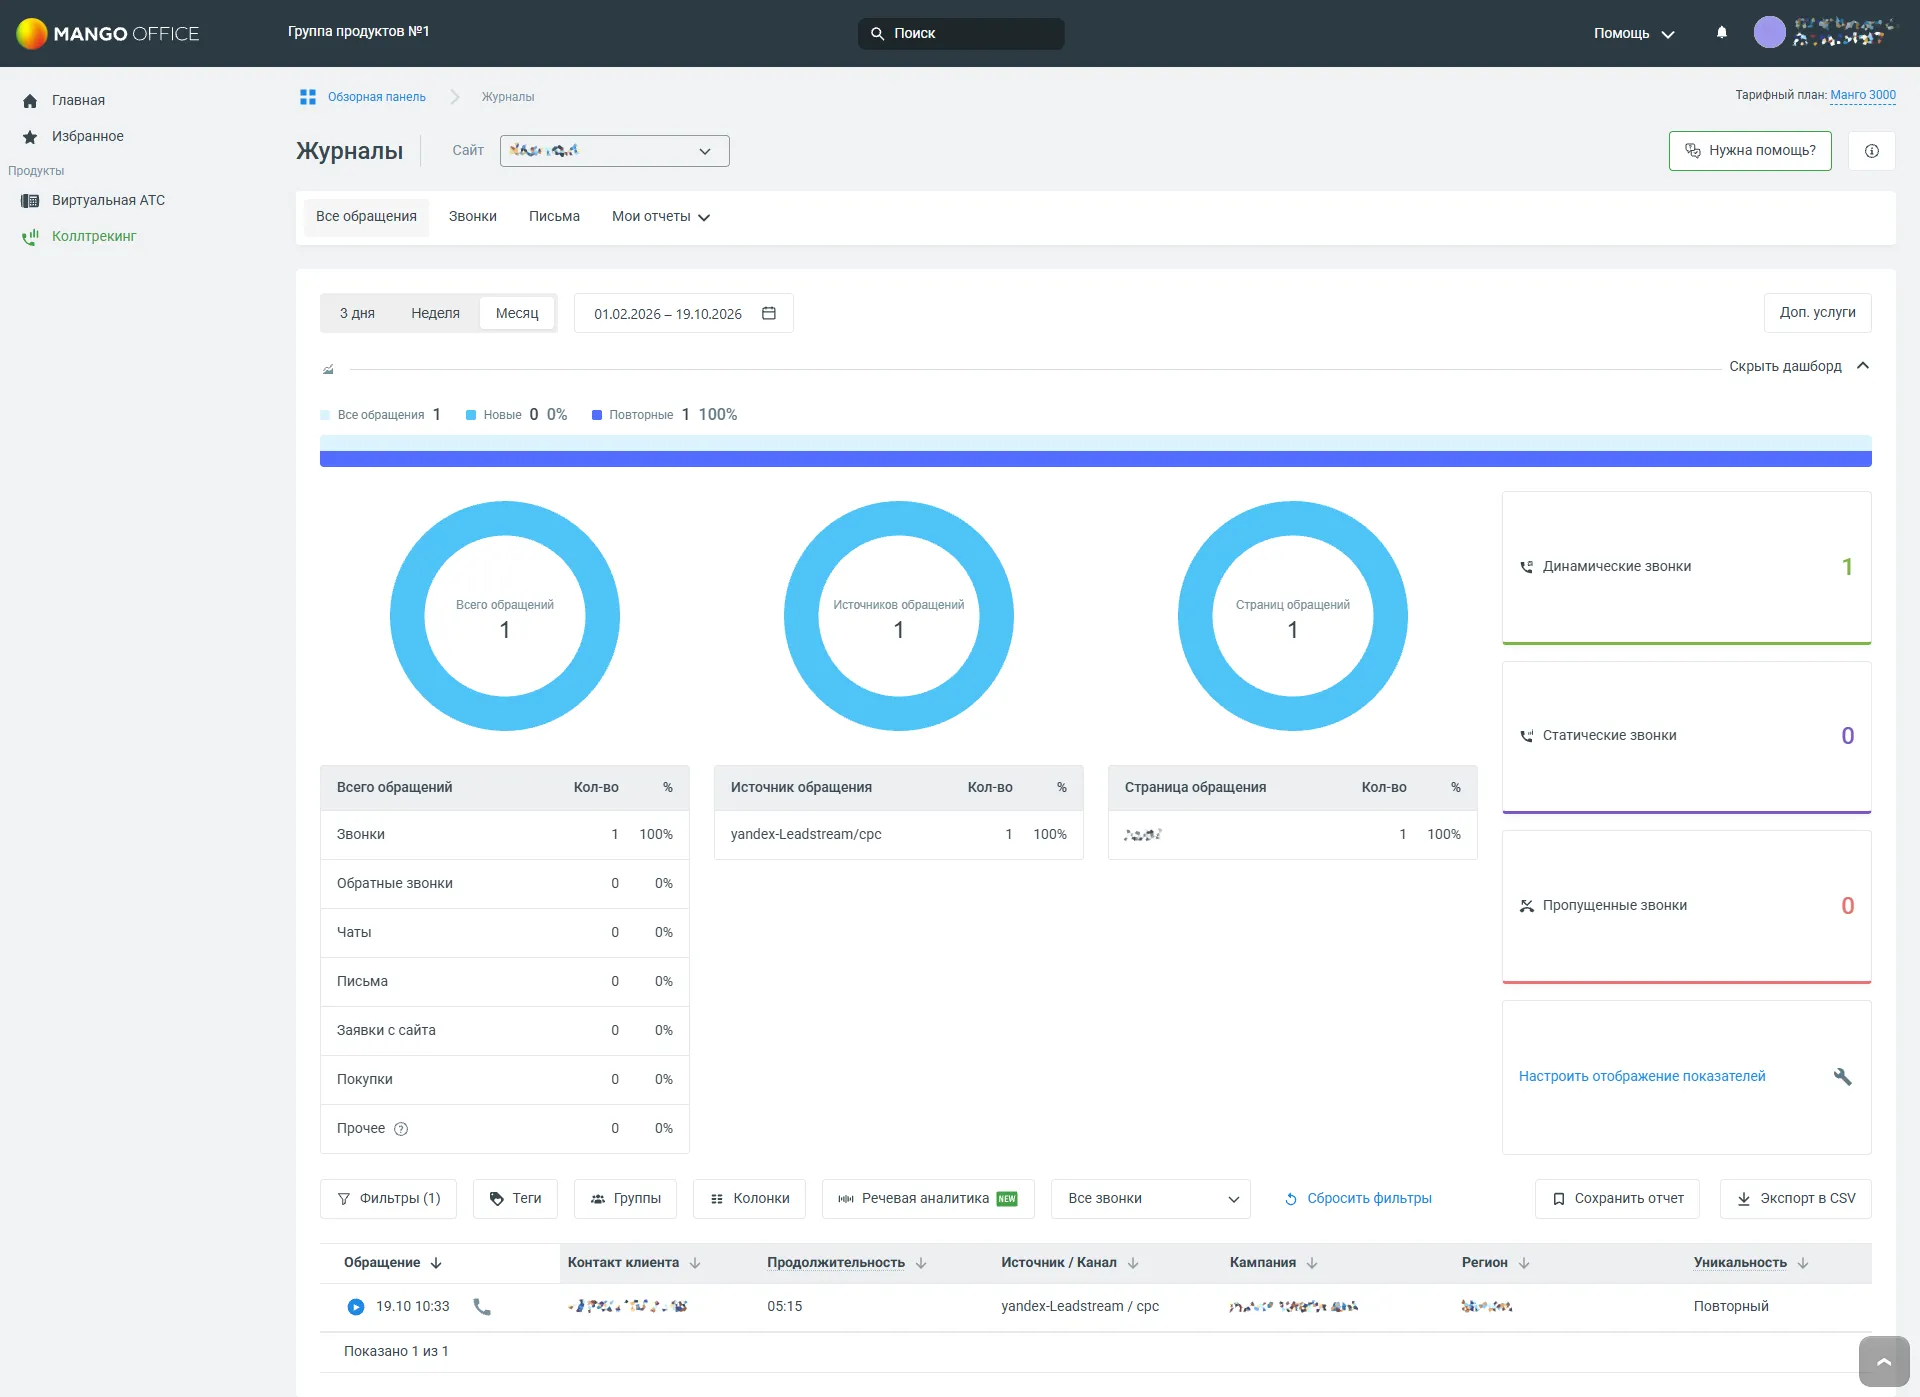This screenshot has width=1920, height=1397.
Task: Open the Помощь dropdown
Action: coord(1634,33)
